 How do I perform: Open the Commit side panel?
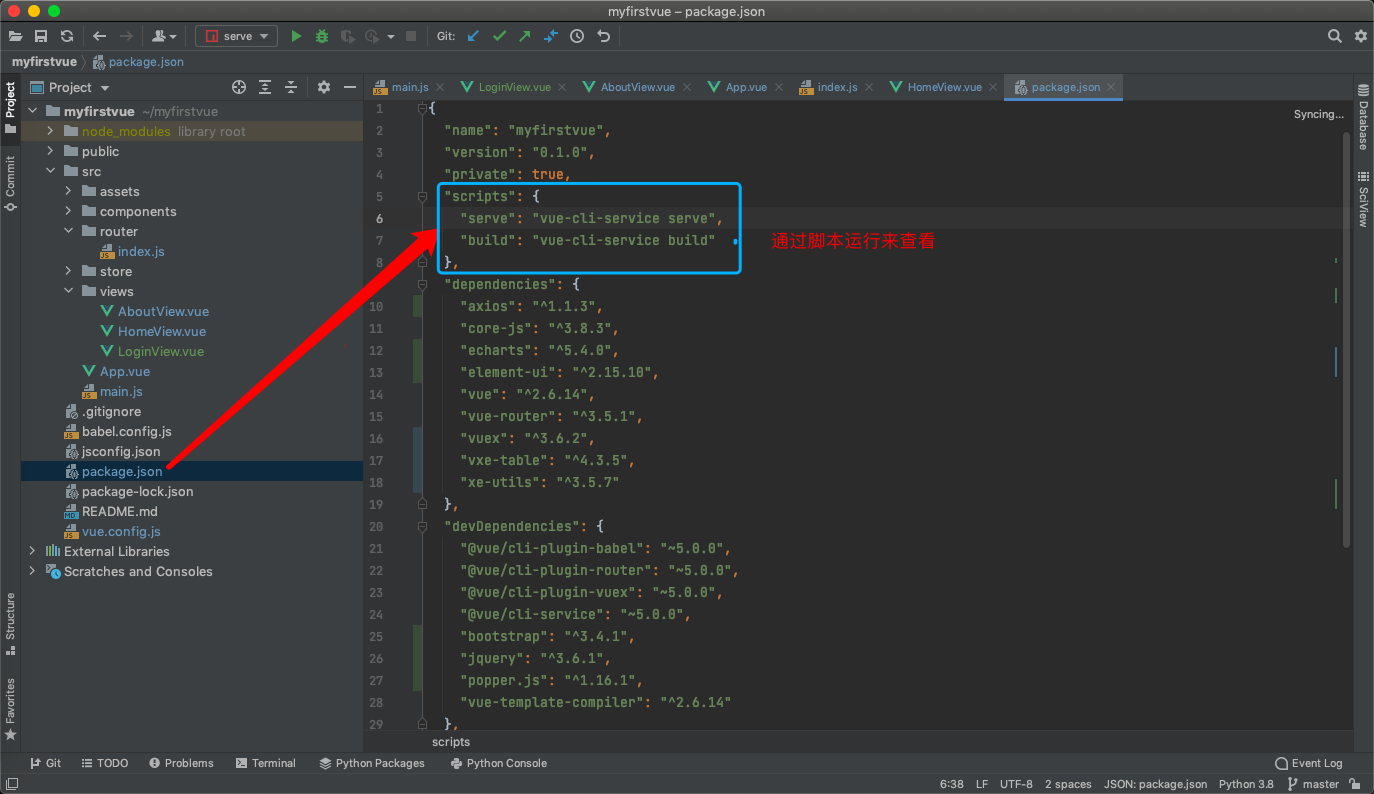(x=10, y=183)
